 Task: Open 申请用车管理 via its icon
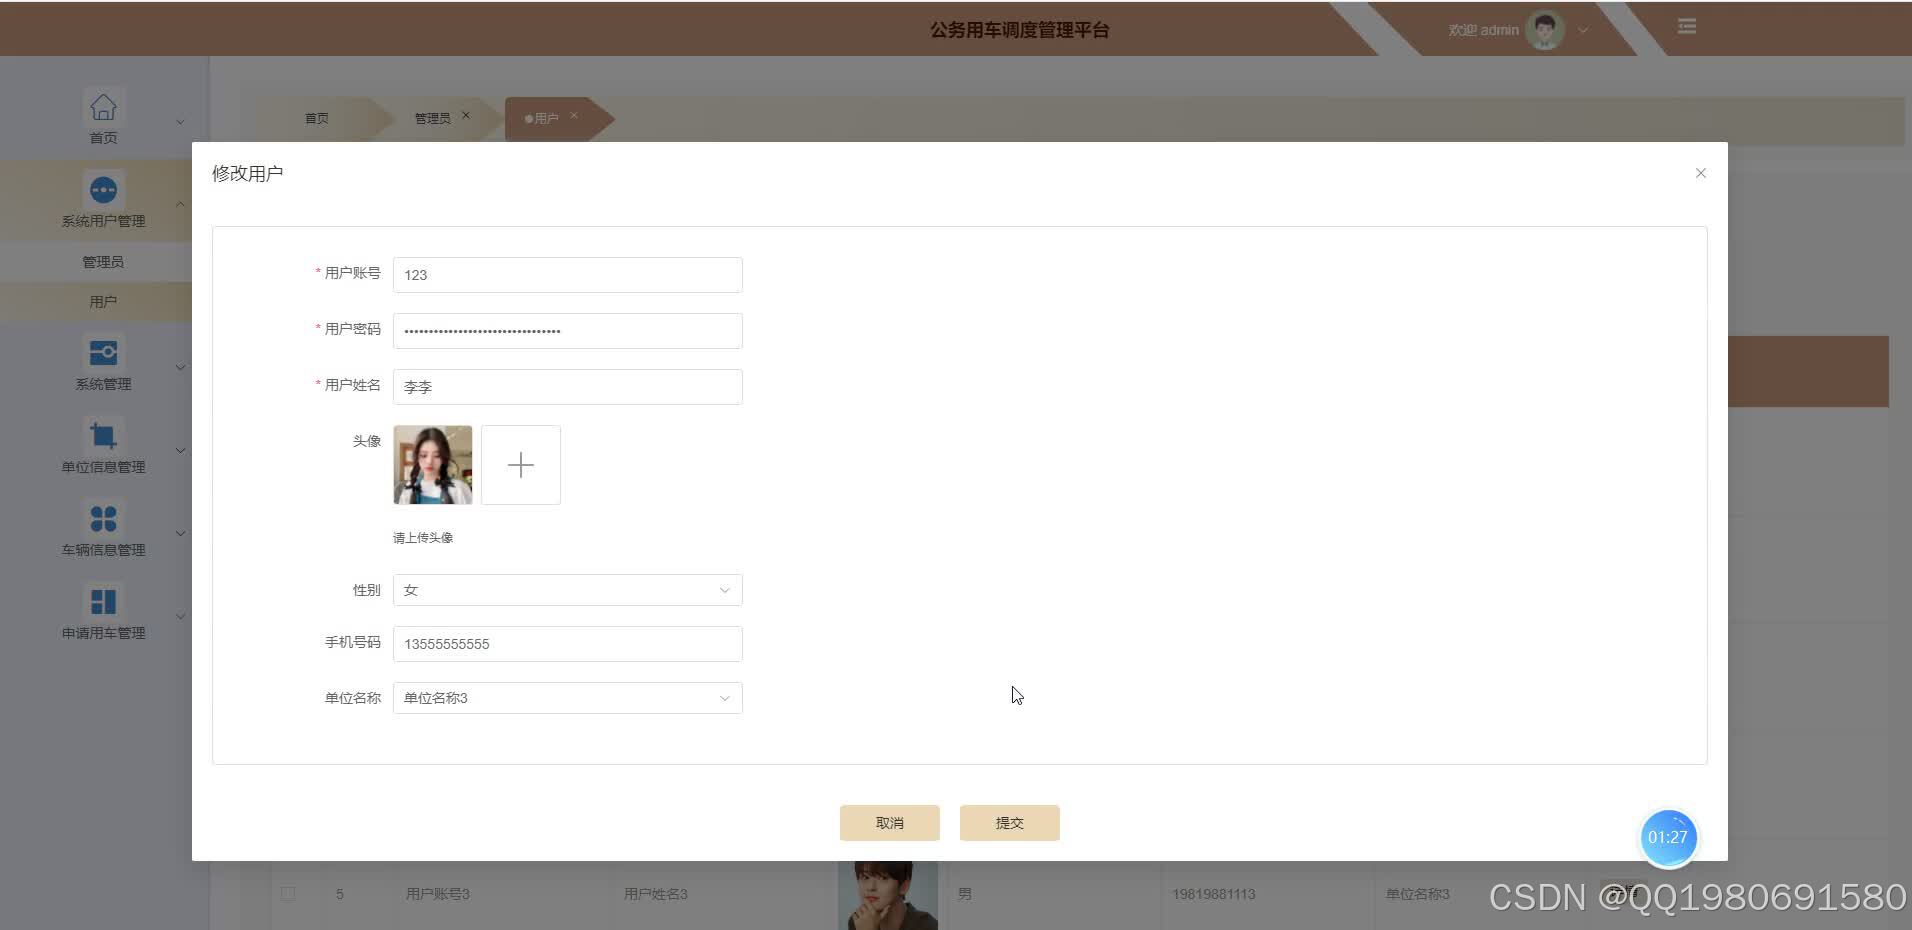coord(103,601)
